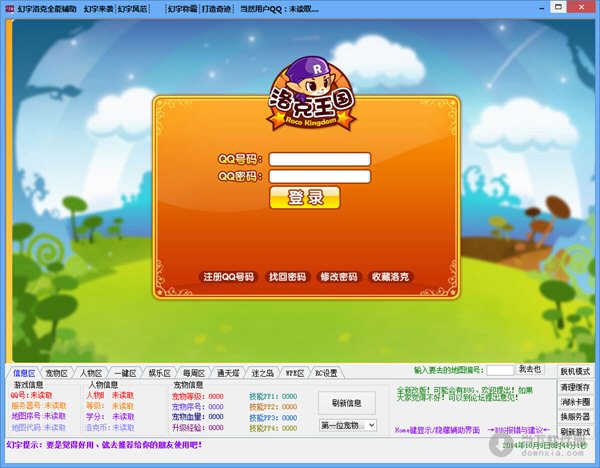600x468 pixels.
Task: Switch to the 宠物区 tab
Action: click(x=57, y=373)
